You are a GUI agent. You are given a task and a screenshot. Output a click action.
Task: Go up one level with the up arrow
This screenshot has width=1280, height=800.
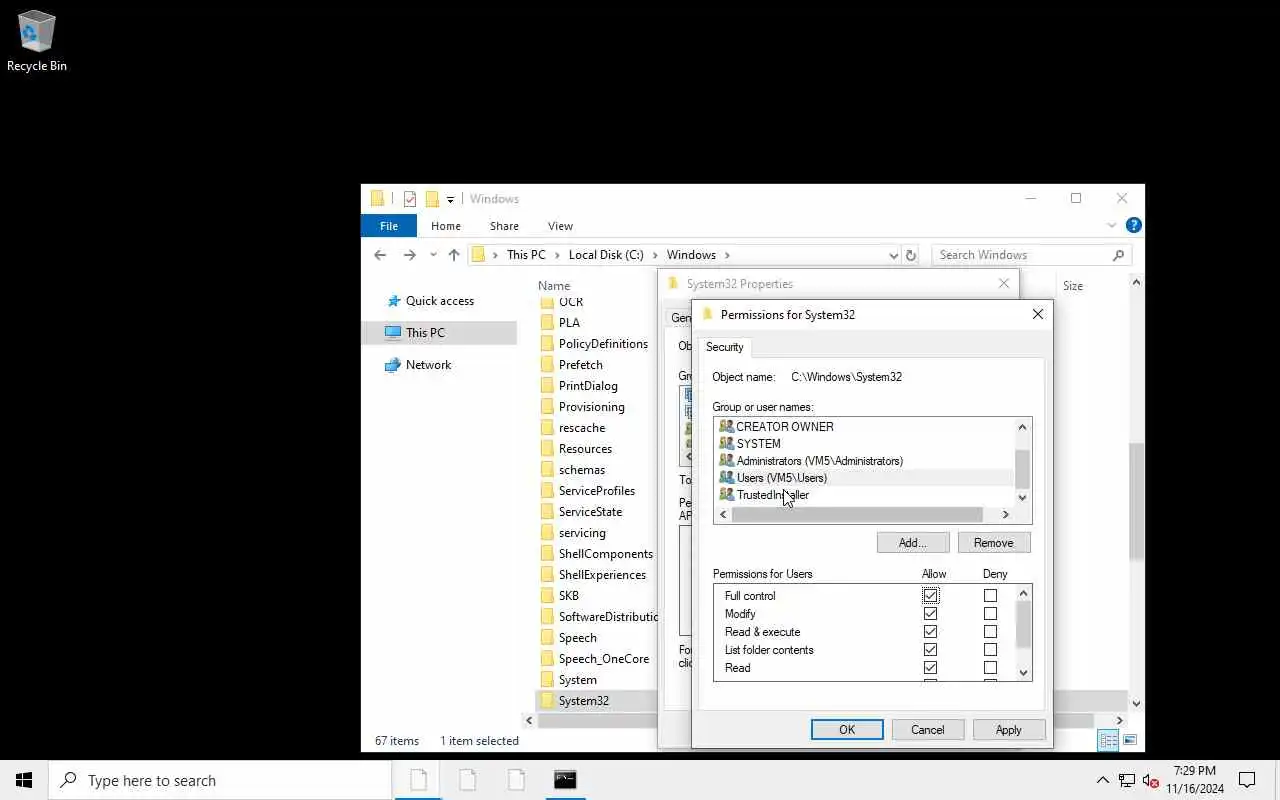454,255
